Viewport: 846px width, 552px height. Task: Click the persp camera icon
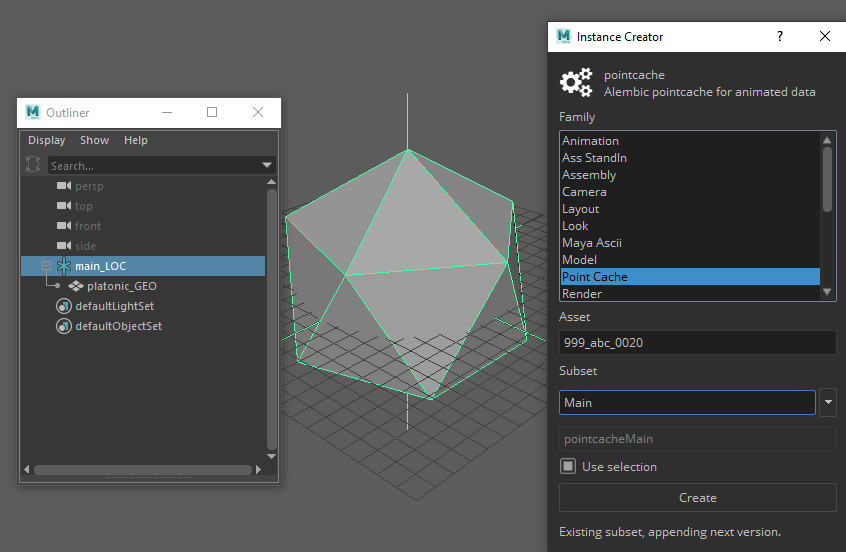tap(64, 186)
